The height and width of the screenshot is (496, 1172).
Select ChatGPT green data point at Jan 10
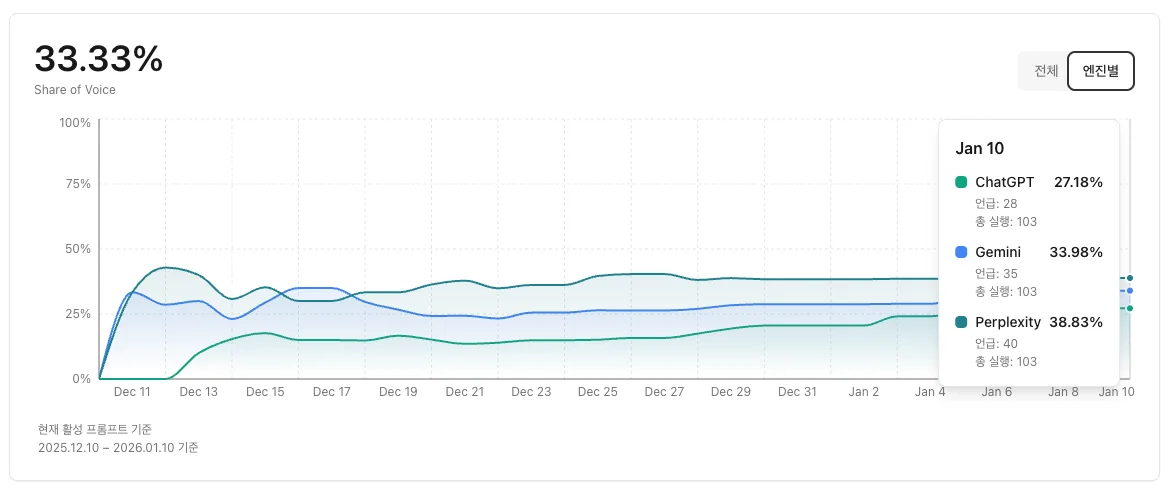click(x=1130, y=308)
